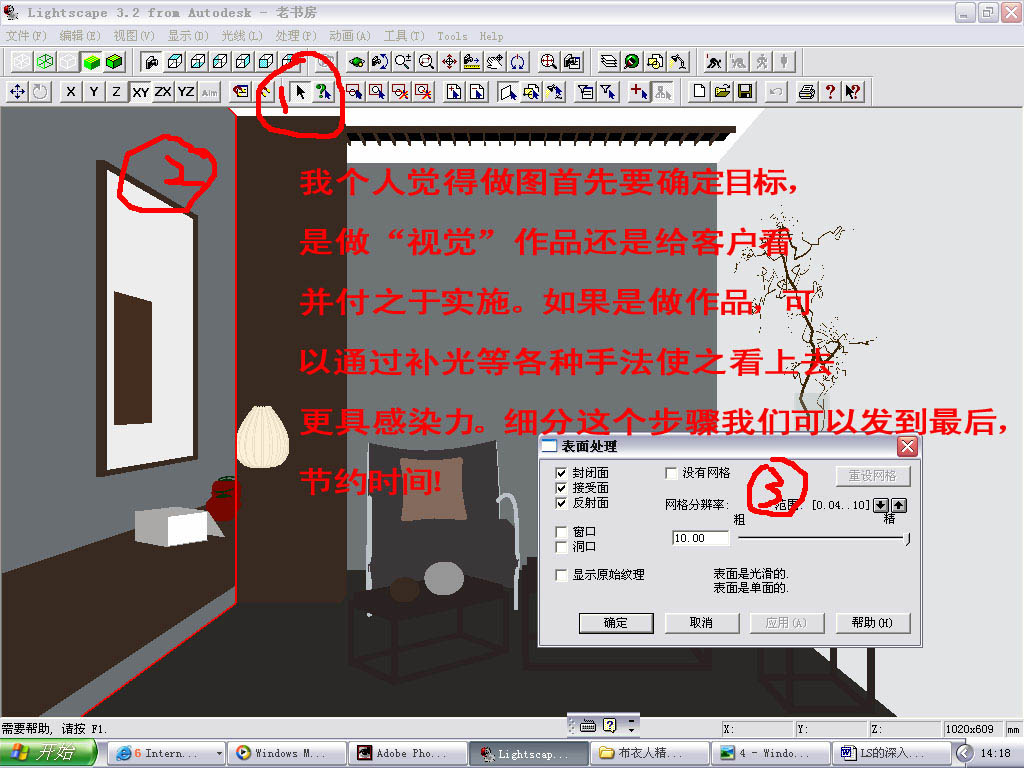1024x768 pixels.
Task: Click the Y axis constraint button
Action: pyautogui.click(x=93, y=92)
